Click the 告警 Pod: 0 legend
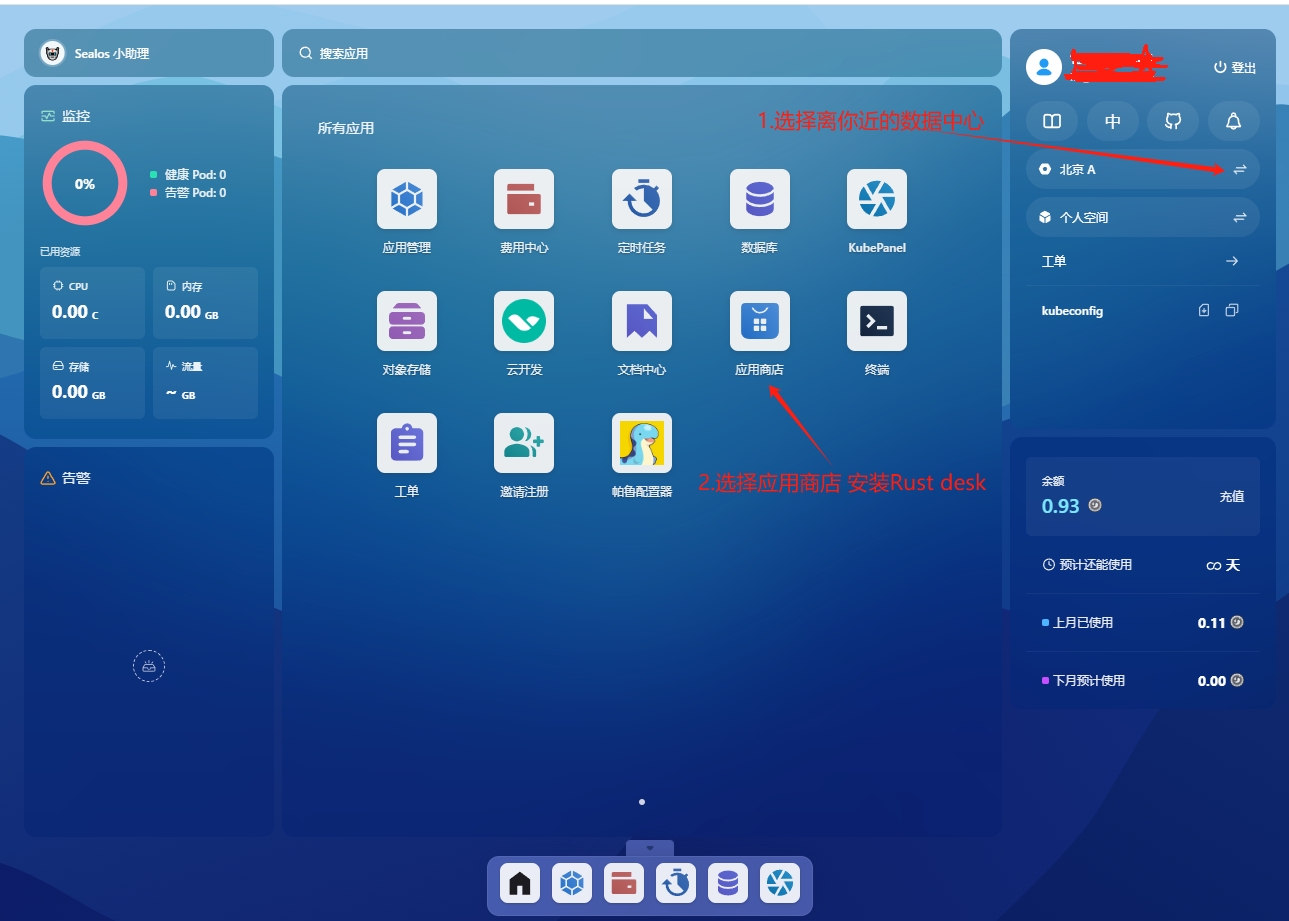This screenshot has width=1289, height=921. [188, 192]
